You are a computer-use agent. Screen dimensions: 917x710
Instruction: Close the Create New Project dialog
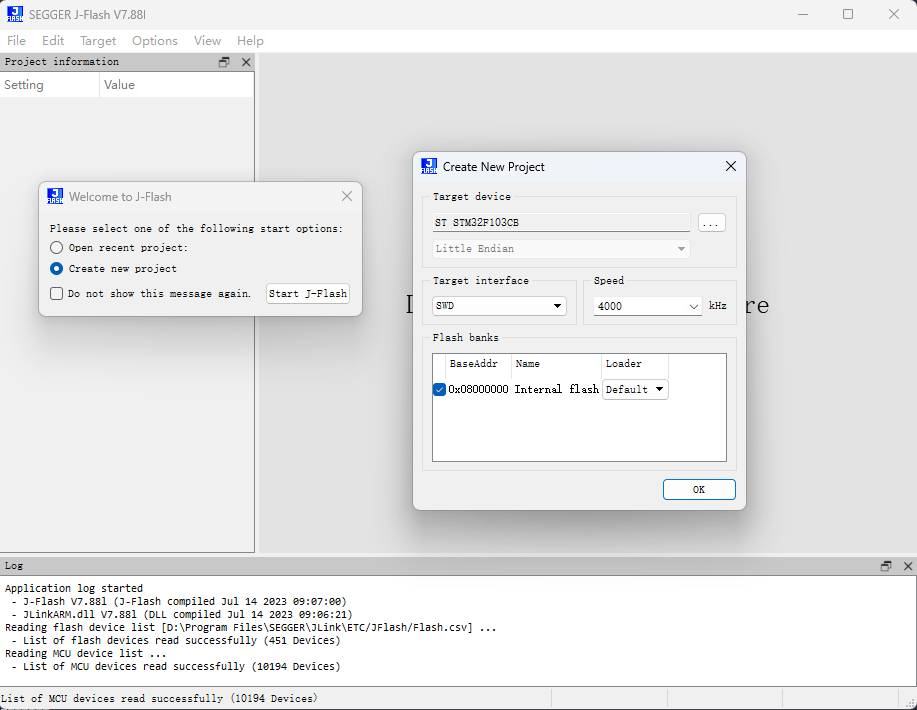(731, 166)
